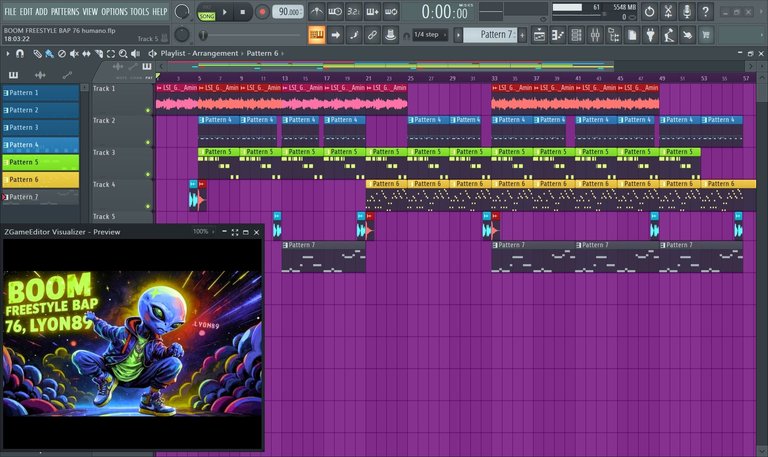Open the ADD menu
The height and width of the screenshot is (457, 768).
(42, 11)
